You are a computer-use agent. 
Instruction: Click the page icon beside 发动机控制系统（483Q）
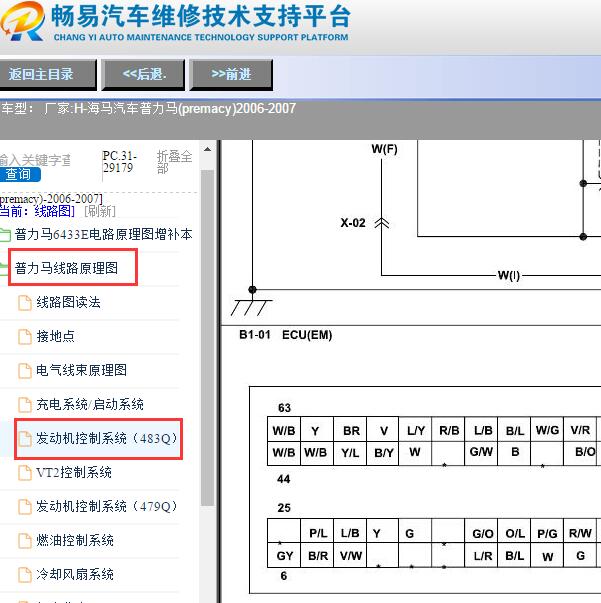click(25, 439)
